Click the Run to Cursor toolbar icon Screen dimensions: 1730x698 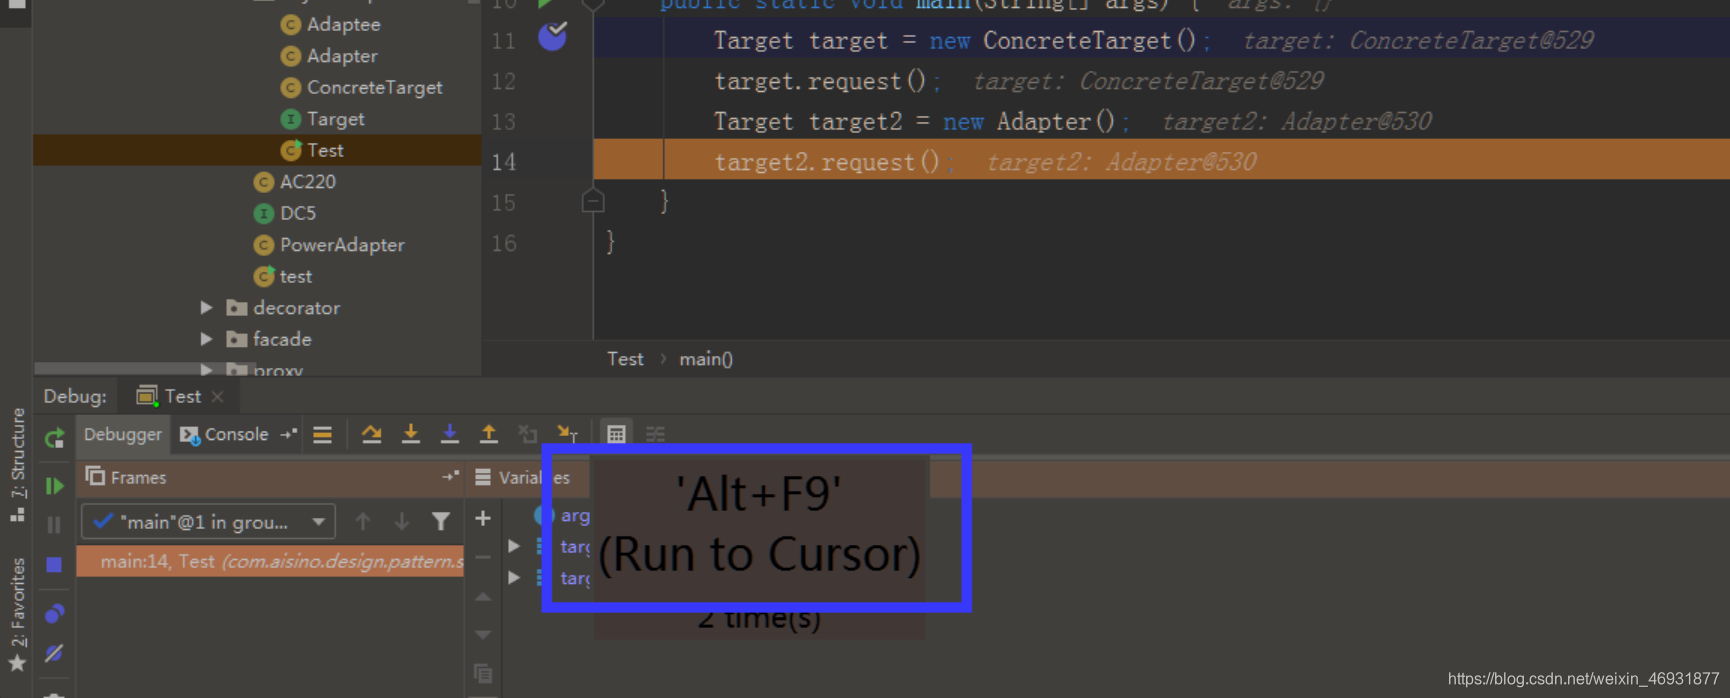tap(567, 434)
